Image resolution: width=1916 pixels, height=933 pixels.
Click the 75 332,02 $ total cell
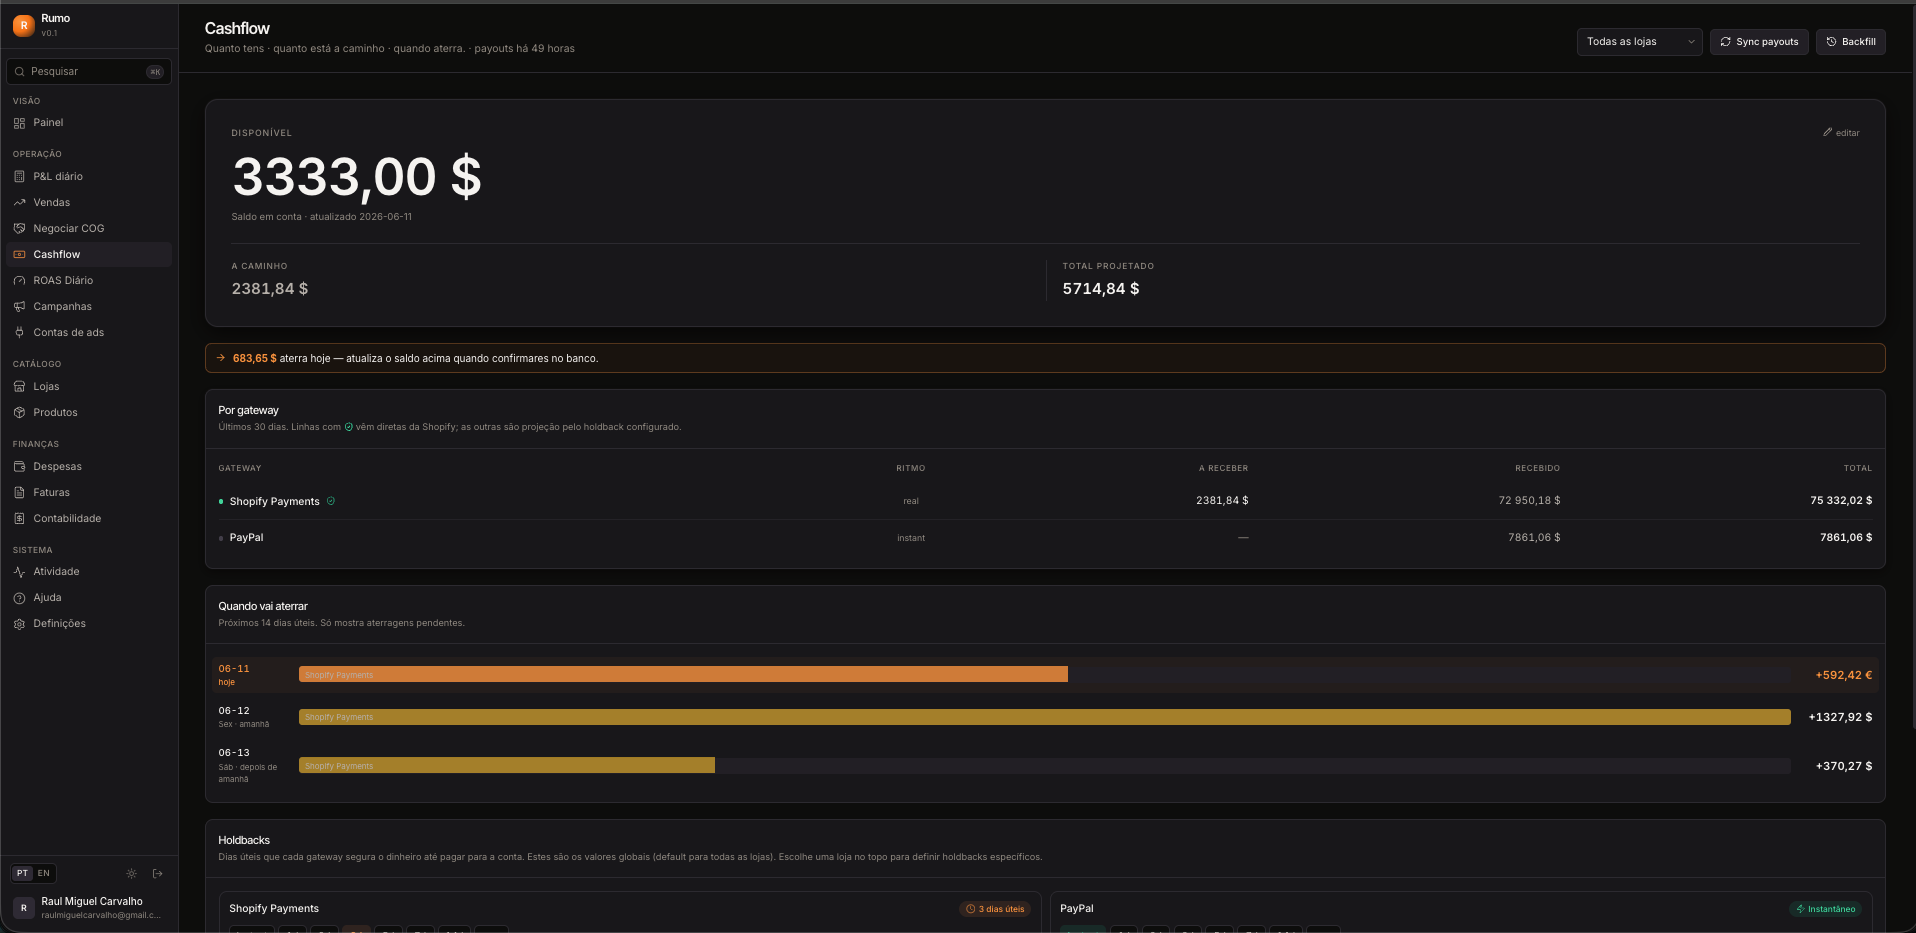[1841, 501]
